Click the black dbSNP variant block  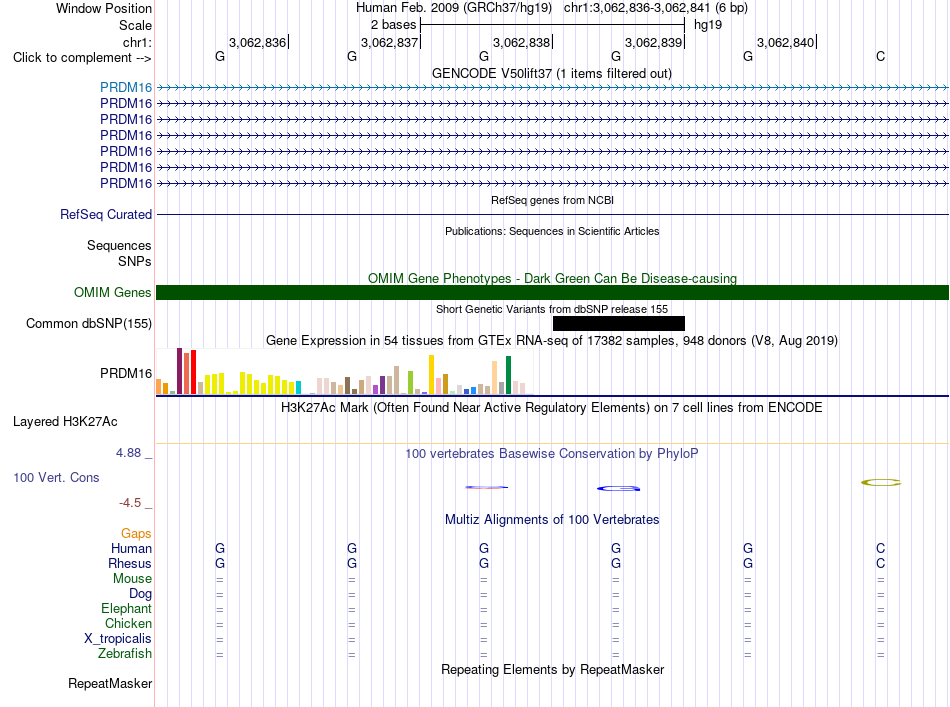pos(619,324)
